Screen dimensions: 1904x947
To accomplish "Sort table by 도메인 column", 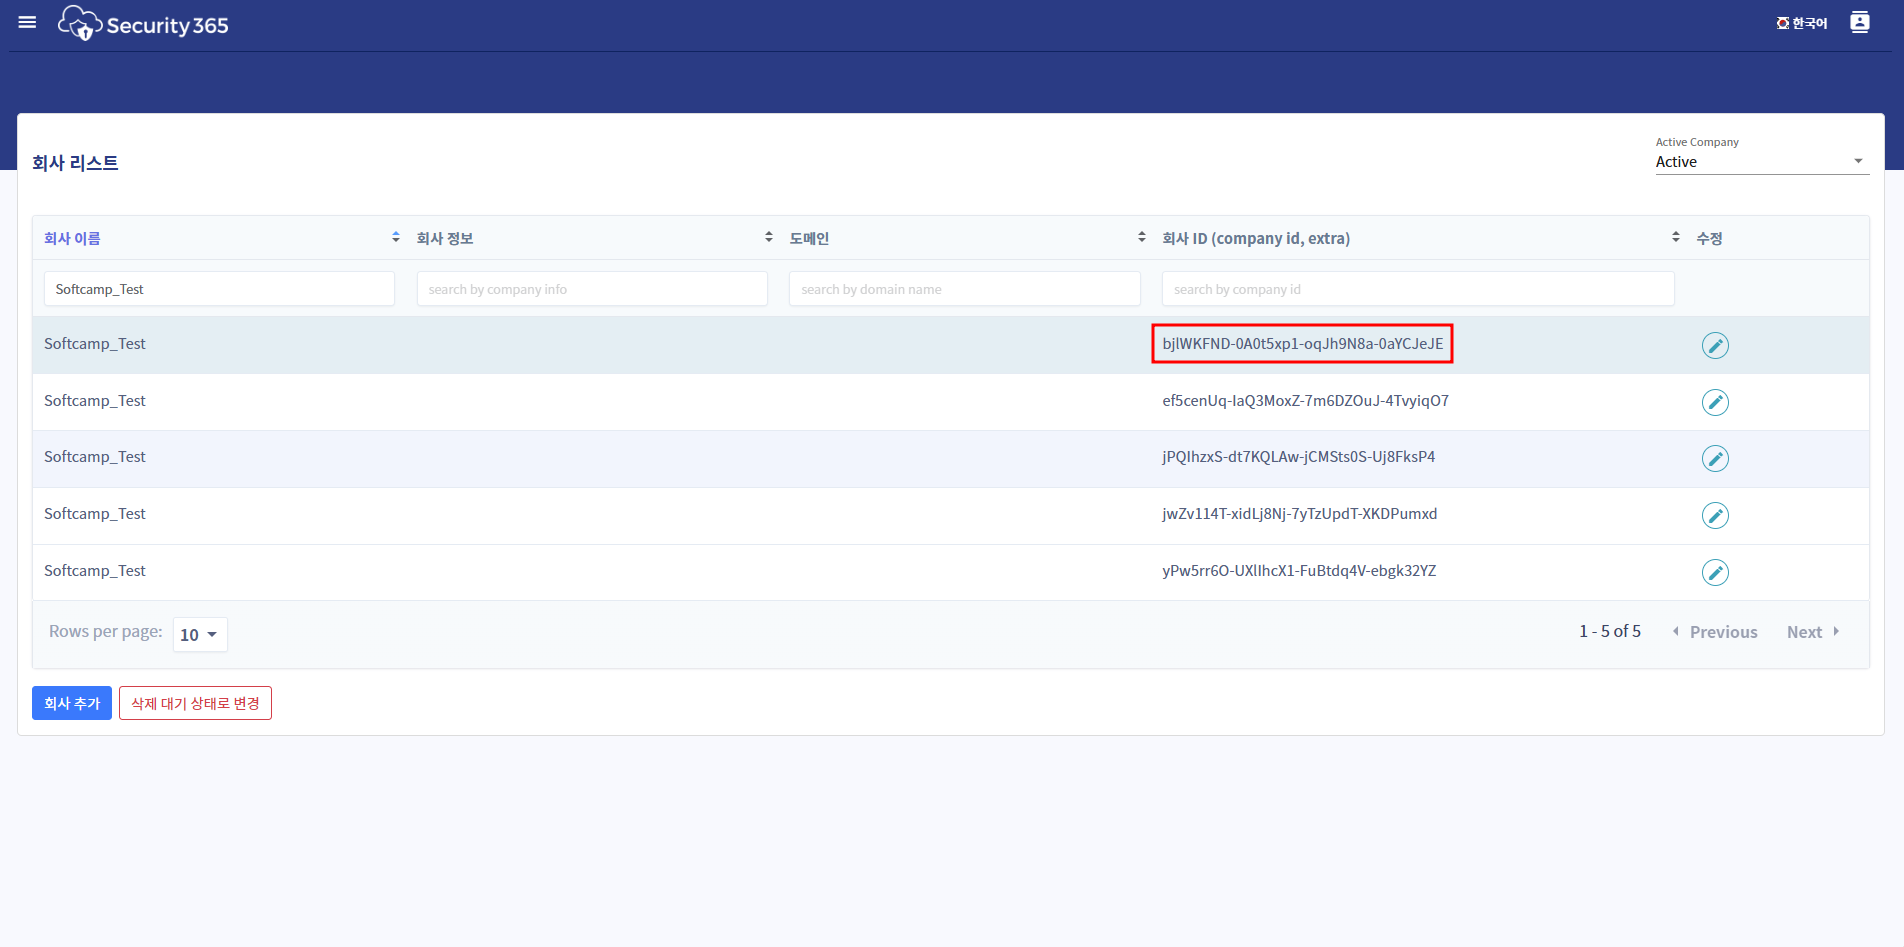I will pos(809,238).
